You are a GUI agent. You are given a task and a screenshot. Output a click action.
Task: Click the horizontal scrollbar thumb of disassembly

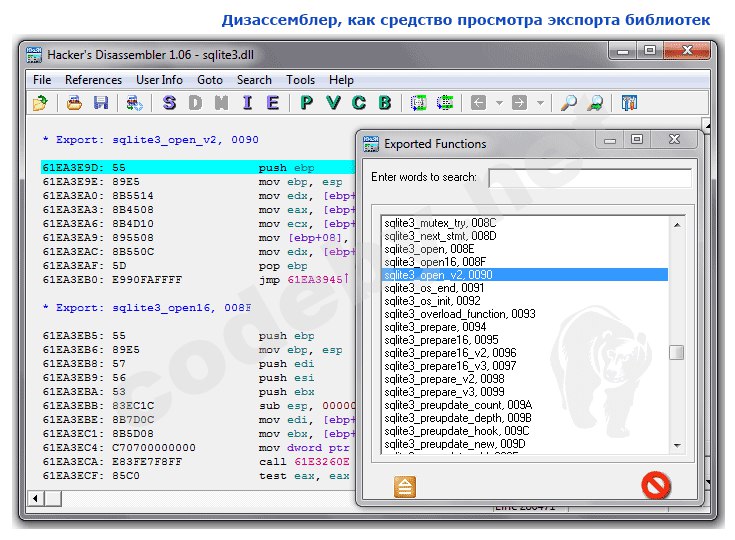click(x=53, y=498)
